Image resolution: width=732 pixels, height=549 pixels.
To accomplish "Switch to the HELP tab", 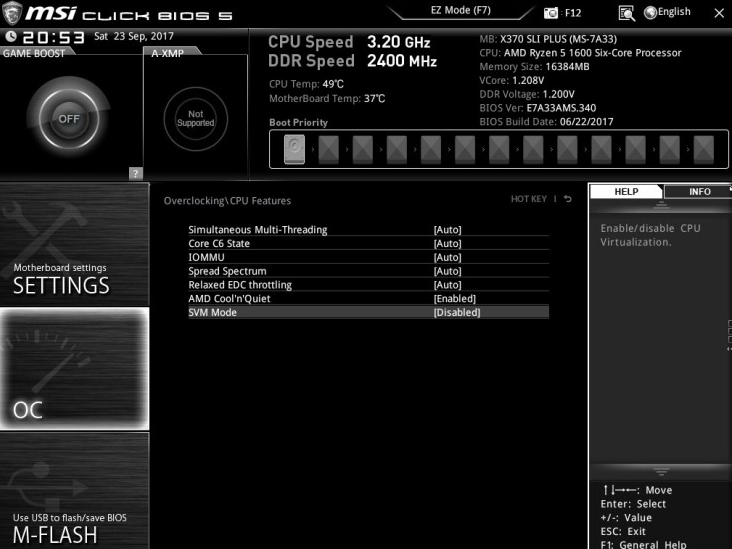I will [x=626, y=191].
